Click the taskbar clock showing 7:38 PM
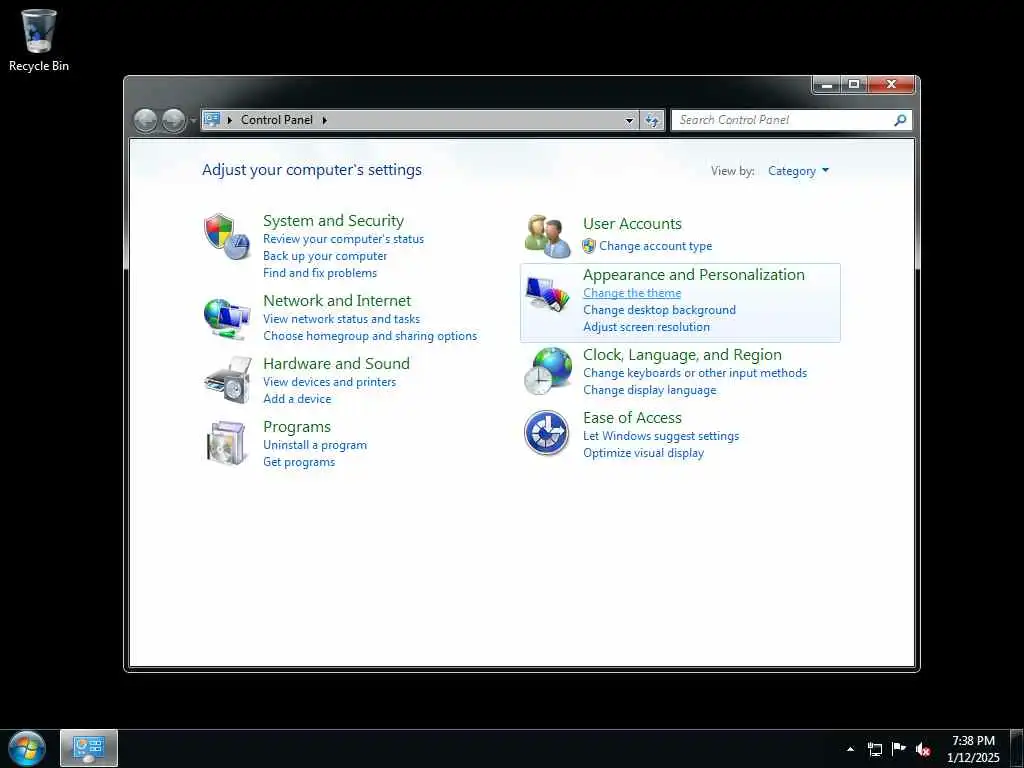This screenshot has width=1024, height=768. [x=973, y=749]
